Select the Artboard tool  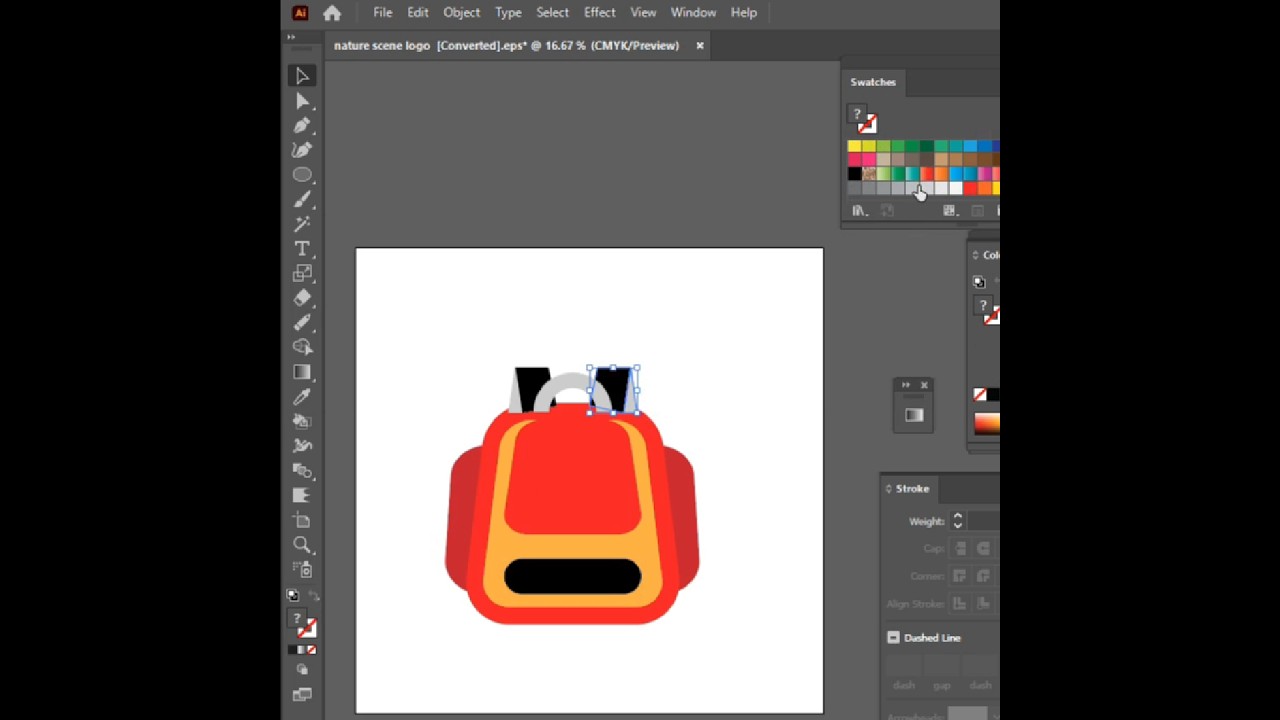click(x=302, y=520)
